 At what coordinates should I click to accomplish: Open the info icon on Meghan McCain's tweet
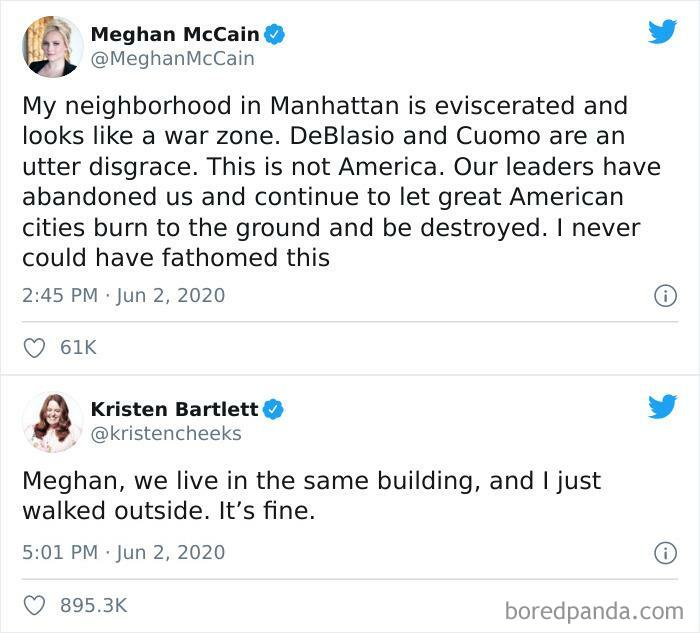[x=662, y=296]
